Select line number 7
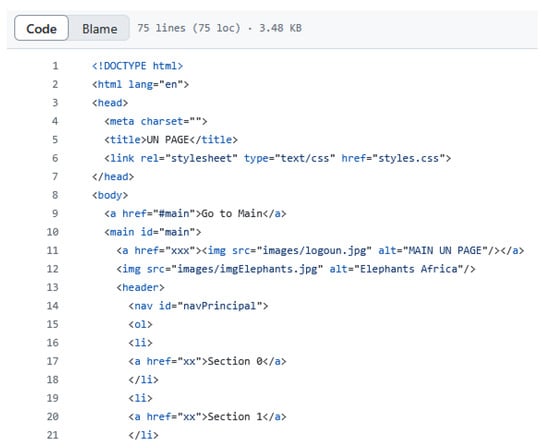The image size is (550, 448). [55, 176]
